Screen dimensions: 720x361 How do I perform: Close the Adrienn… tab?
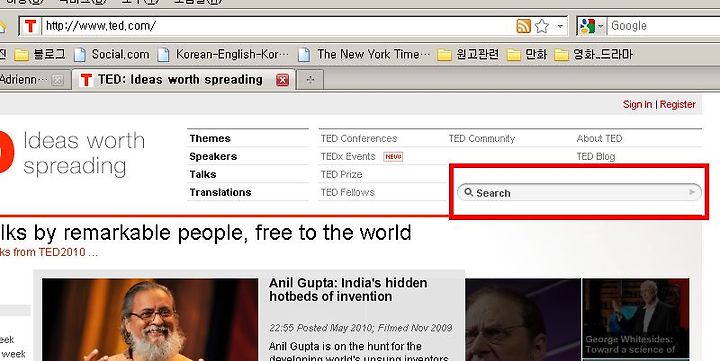click(x=57, y=80)
